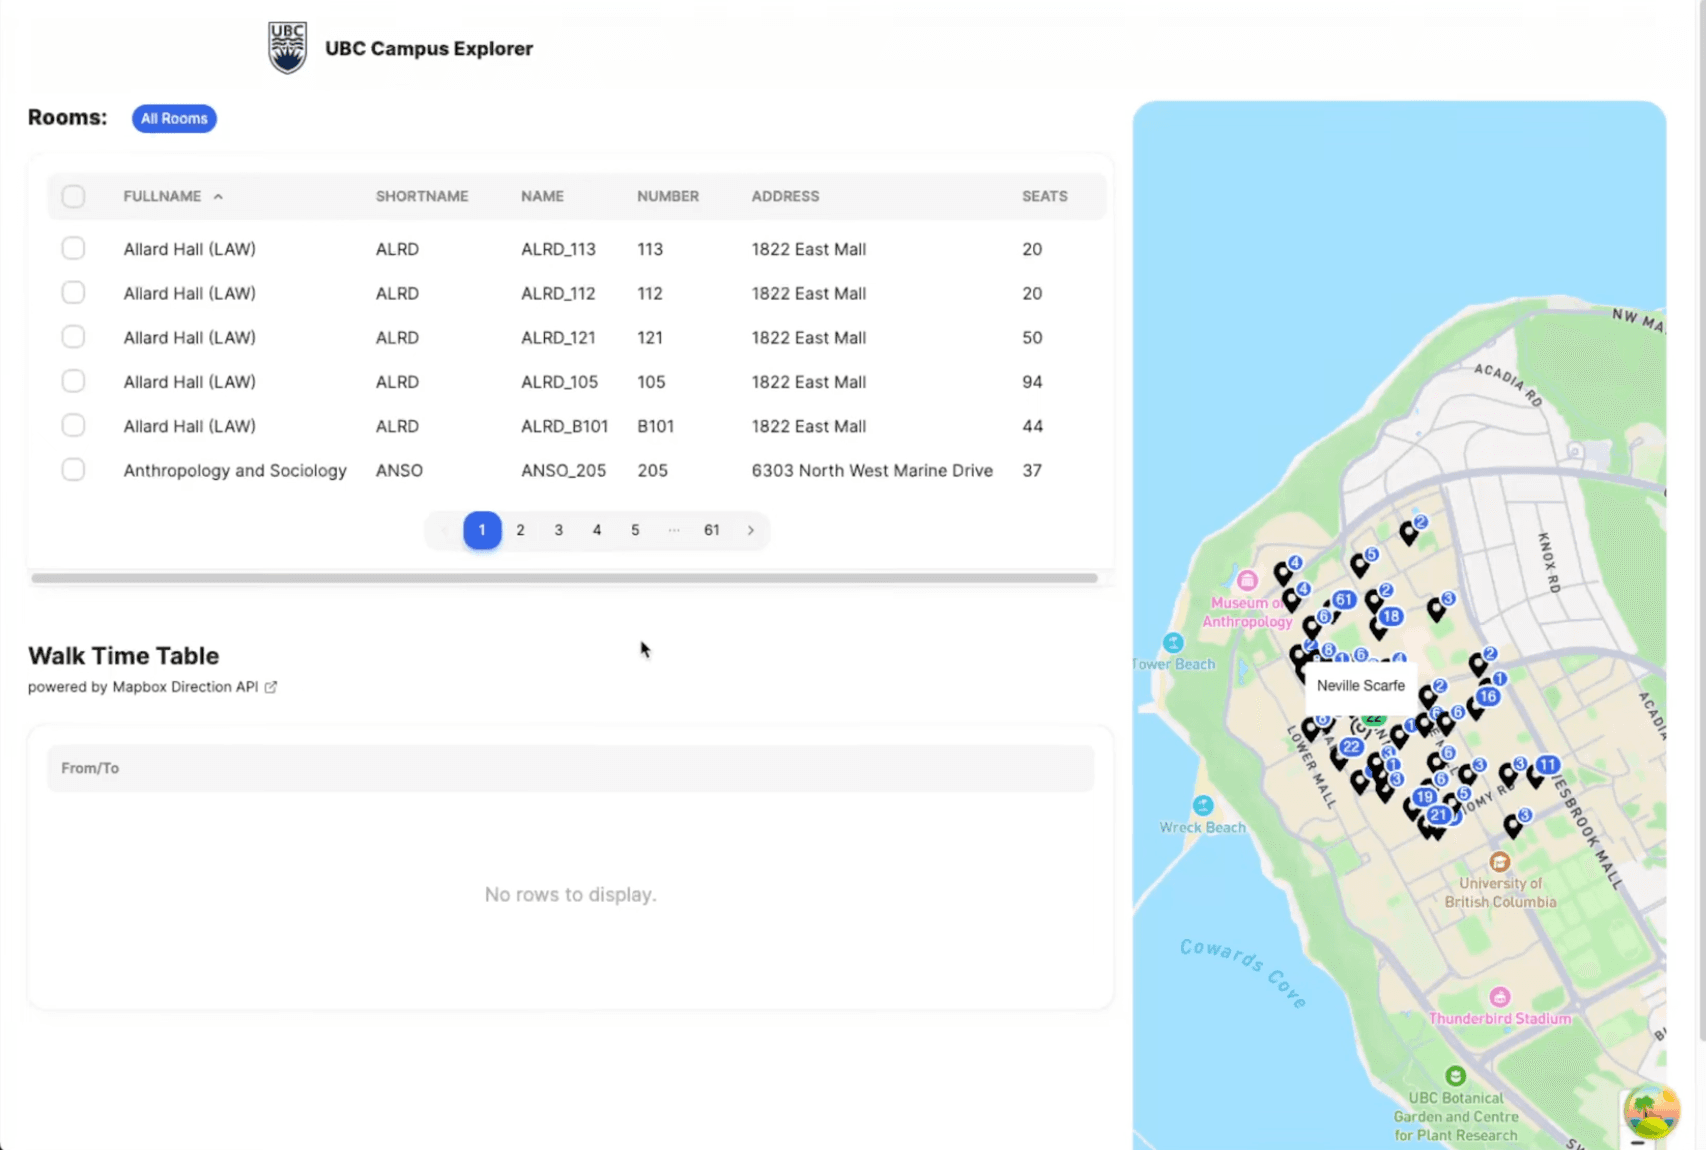The image size is (1706, 1150).
Task: Click the Wreck Beach map icon
Action: [1203, 805]
